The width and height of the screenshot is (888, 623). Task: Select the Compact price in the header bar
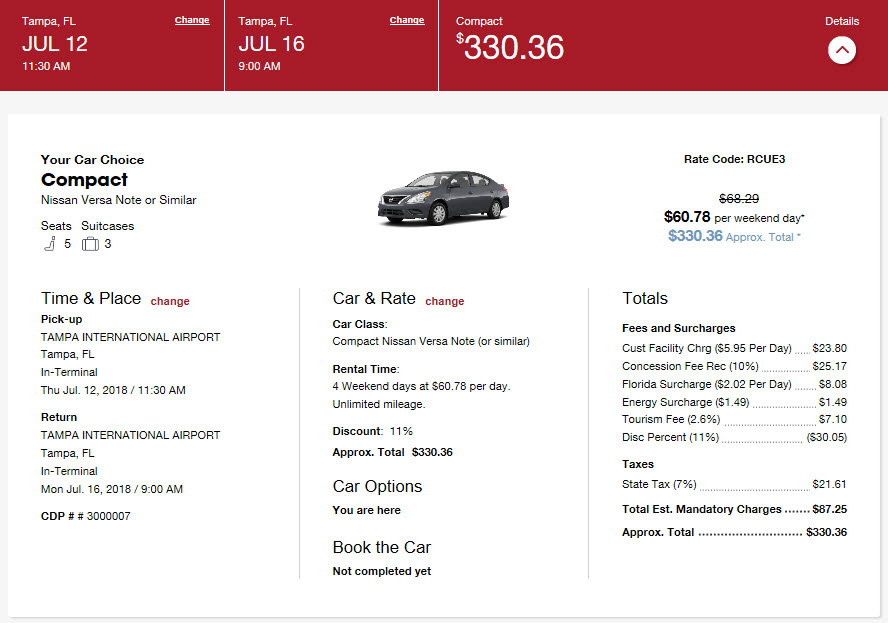[510, 46]
